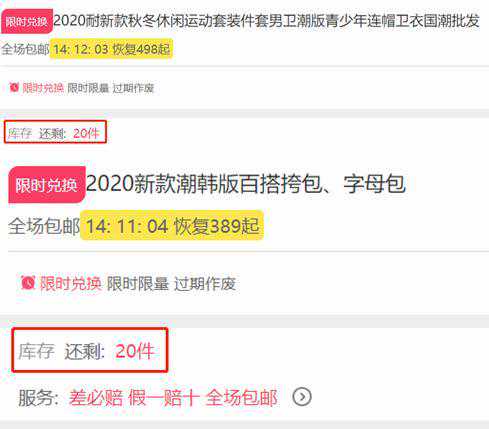Image resolution: width=489 pixels, height=429 pixels.
Task: Click the yellow 14:12:03 恢复498起 countdown tag
Action: pos(111,49)
